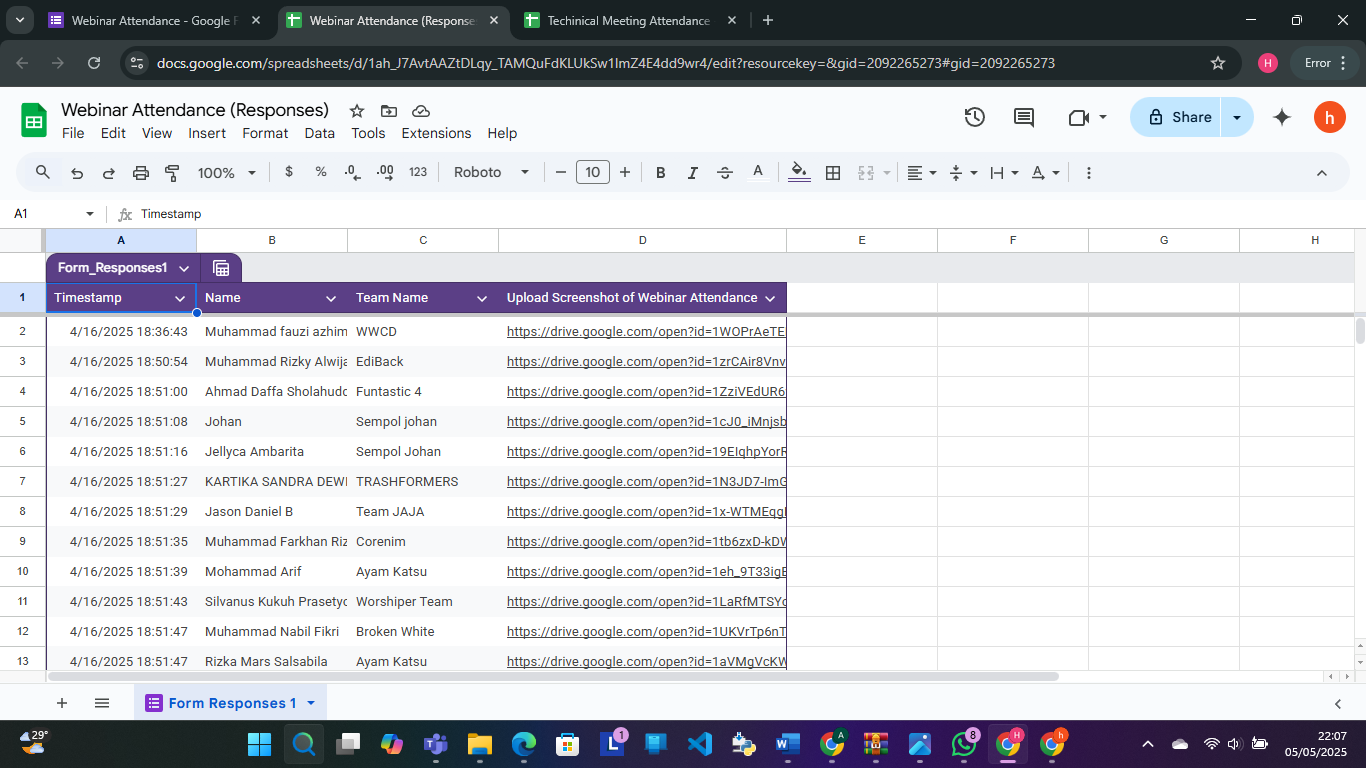Star the Webinar Attendance document

[356, 110]
